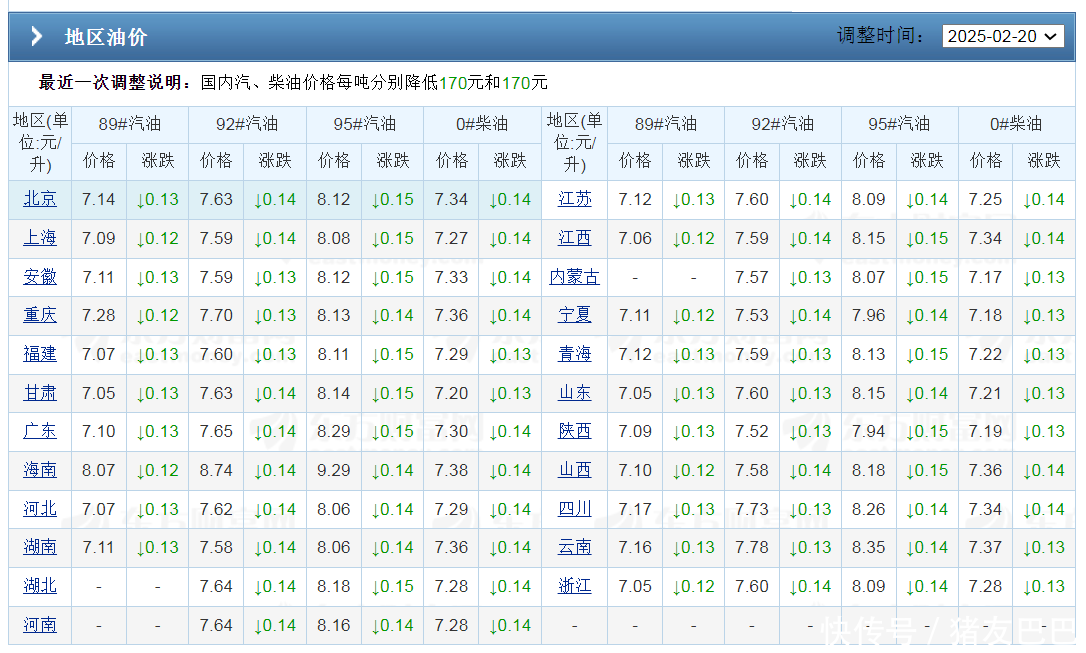The height and width of the screenshot is (653, 1086).
Task: Click the 上海 region link
Action: click(x=40, y=238)
